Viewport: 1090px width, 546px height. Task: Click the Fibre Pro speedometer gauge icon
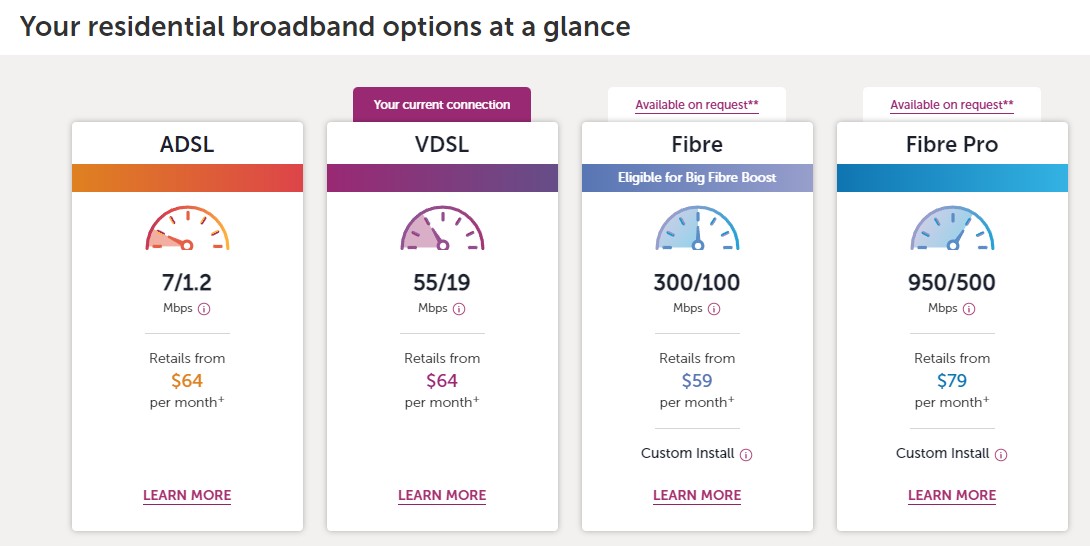(x=952, y=230)
